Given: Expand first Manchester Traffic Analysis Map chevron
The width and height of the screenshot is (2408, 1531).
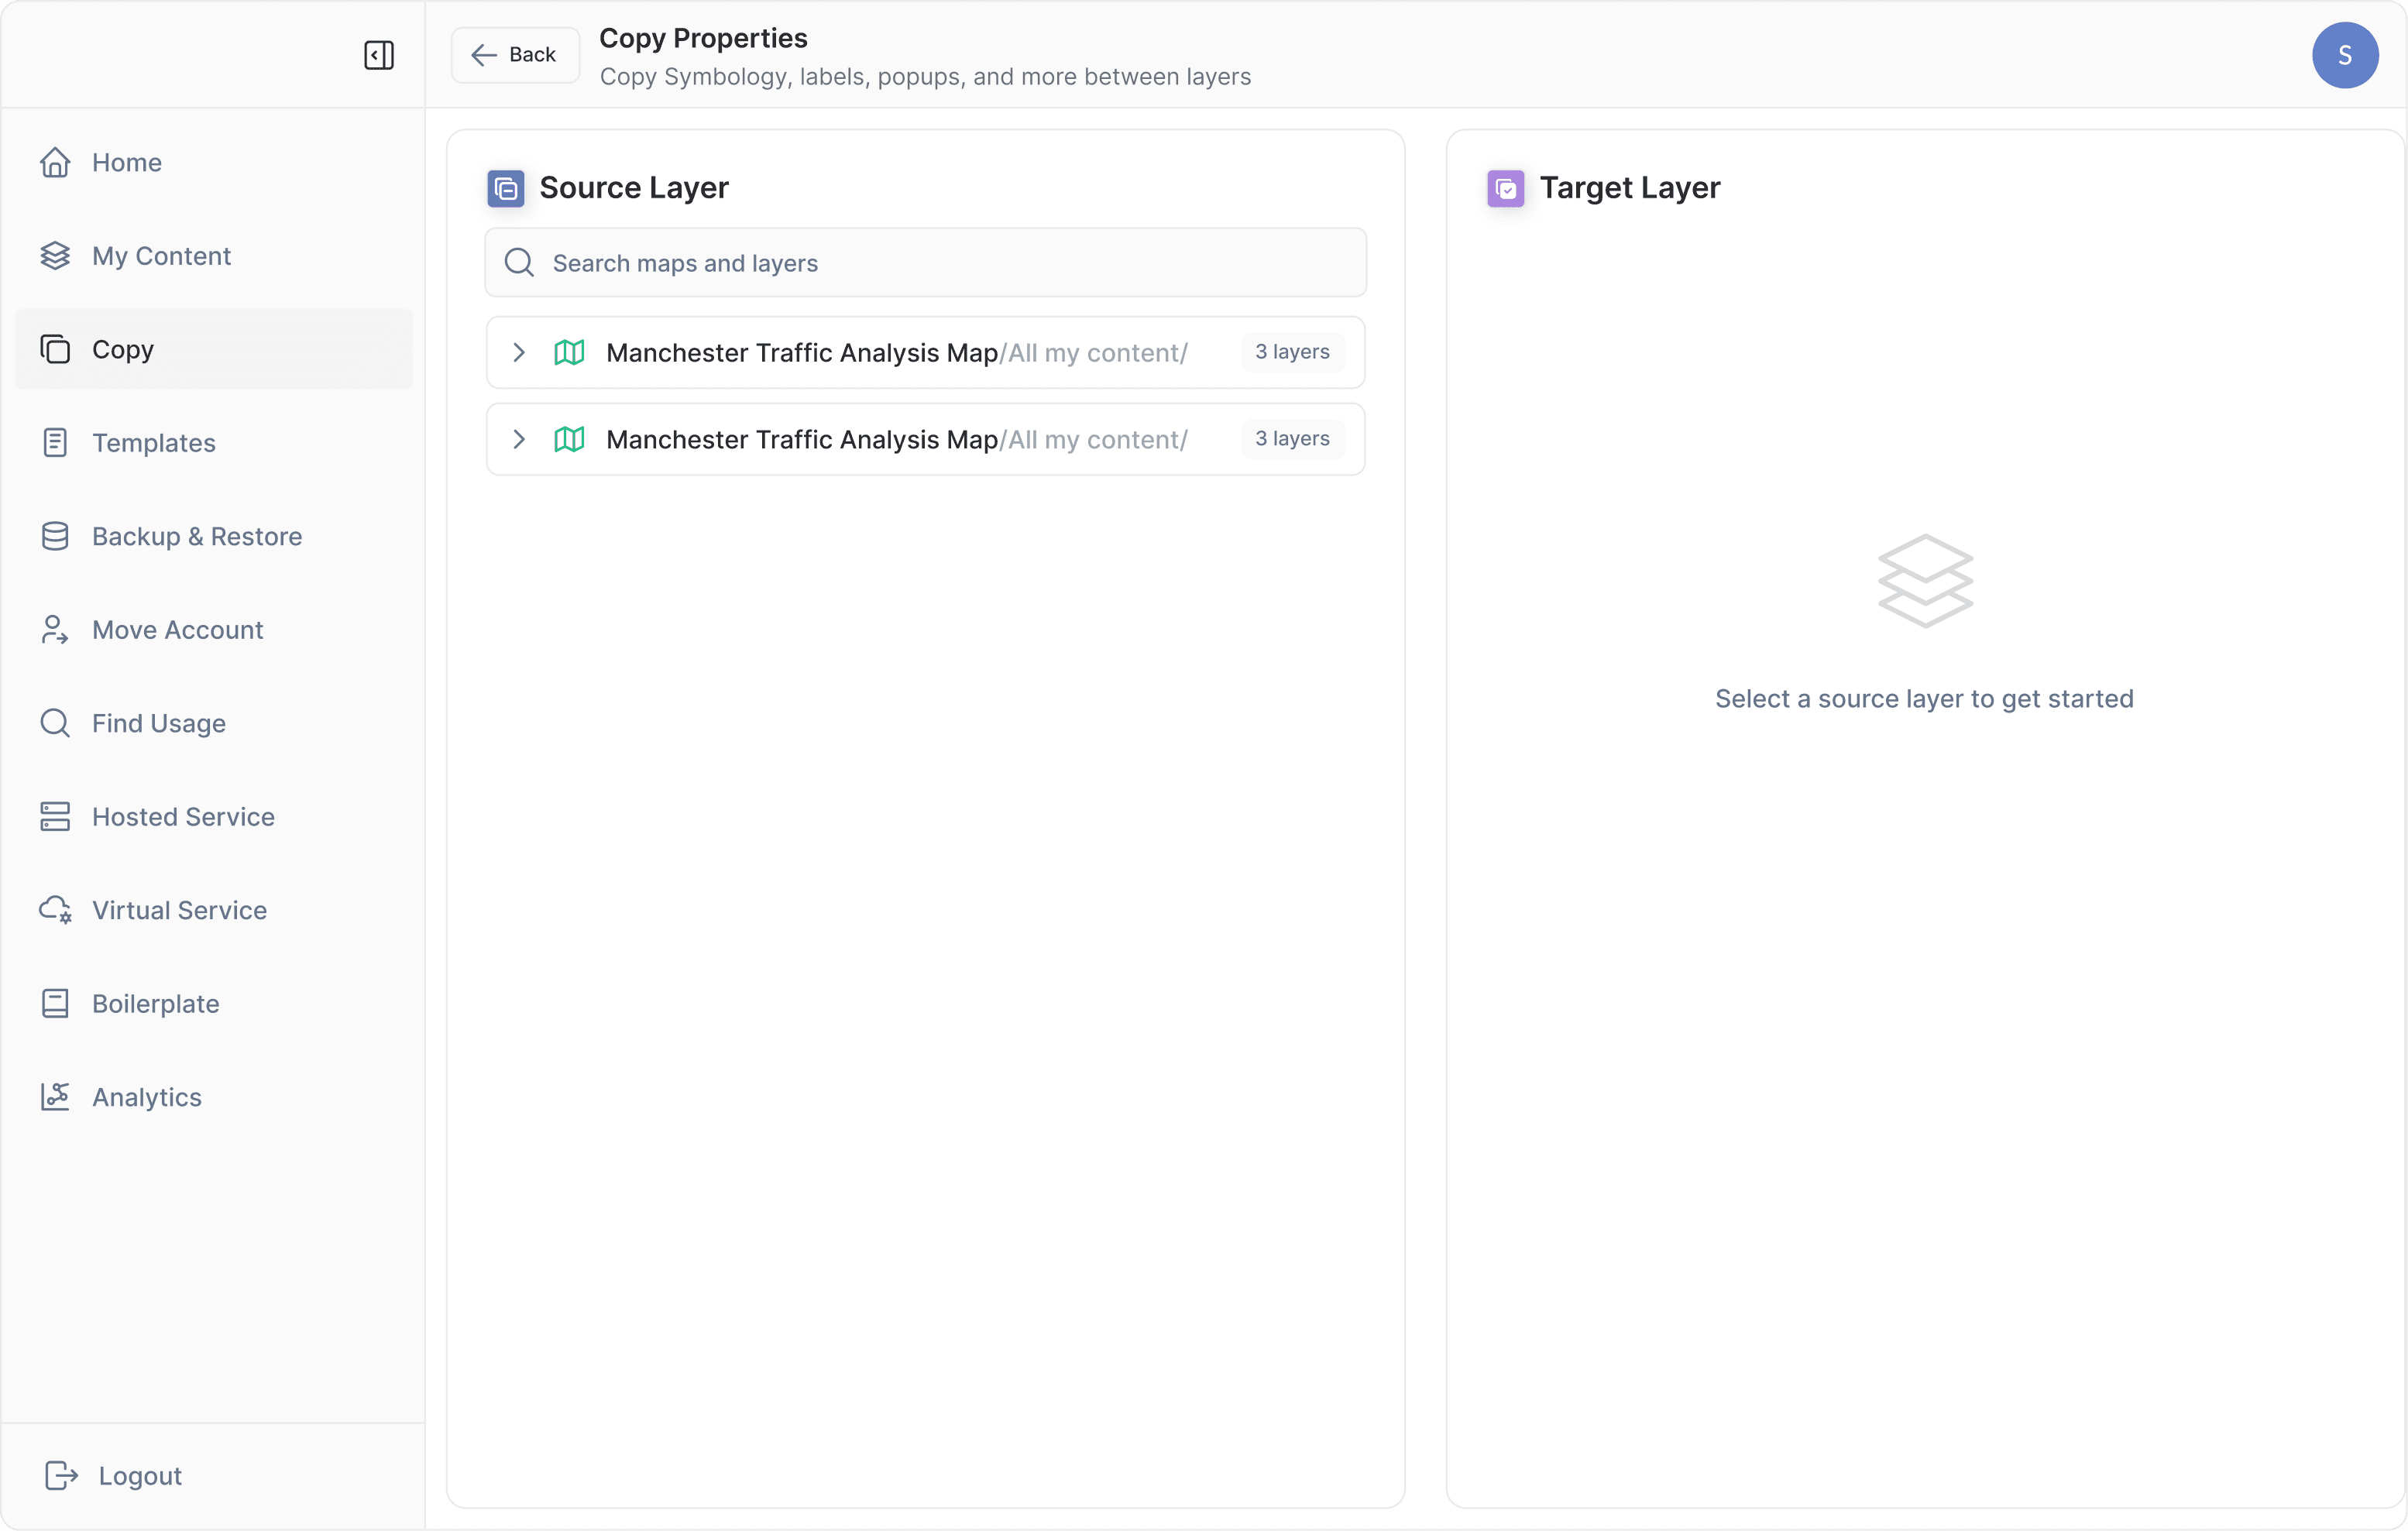Looking at the screenshot, I should point(519,352).
